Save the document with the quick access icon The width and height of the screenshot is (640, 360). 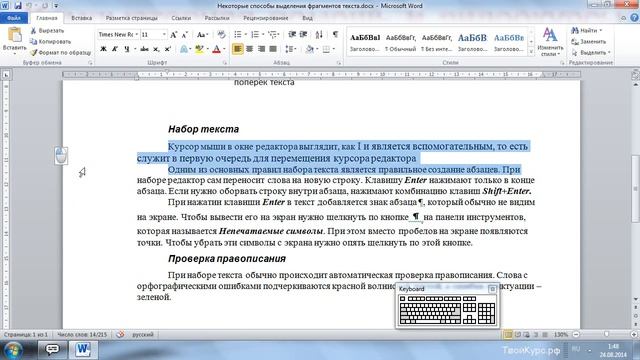click(x=18, y=6)
